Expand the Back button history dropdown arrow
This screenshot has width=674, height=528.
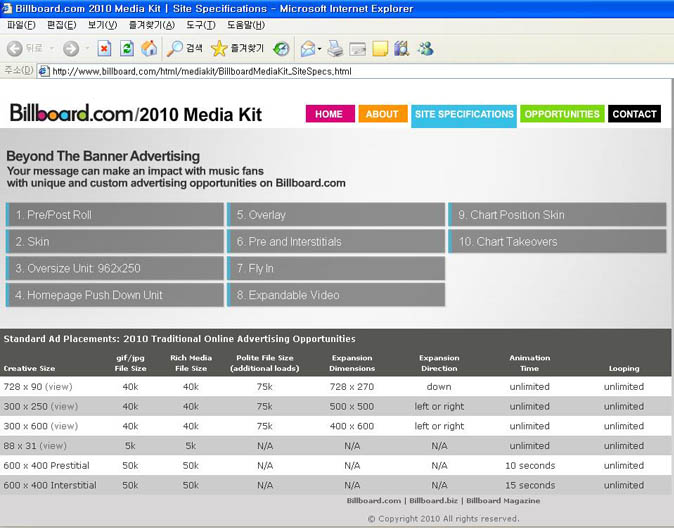coord(51,48)
